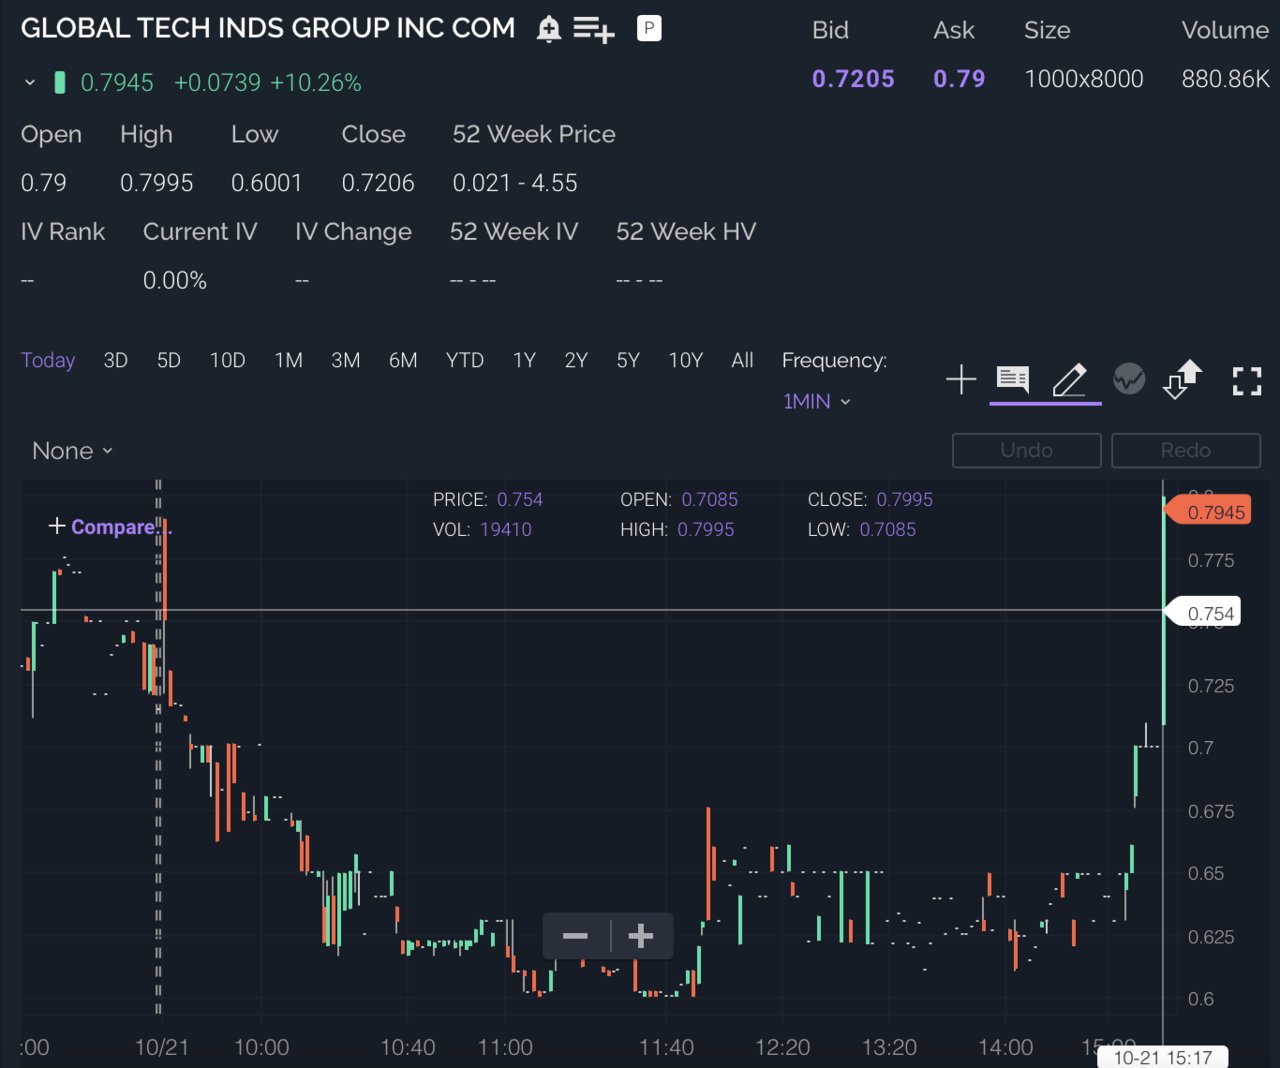
Task: Show the All time range
Action: (742, 360)
